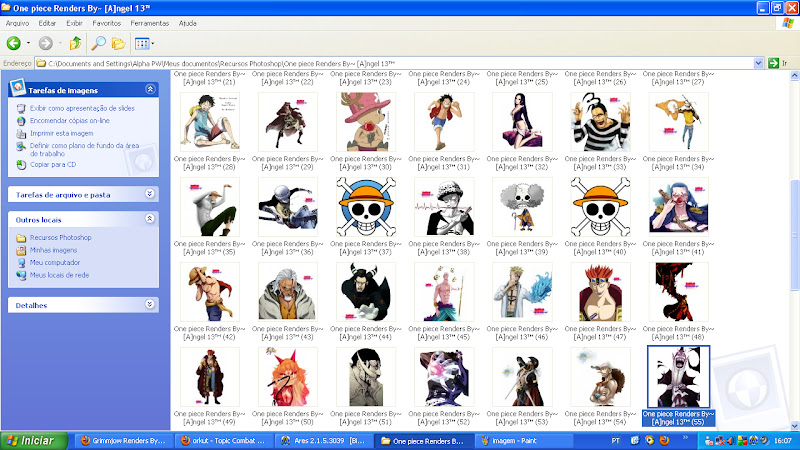
Task: Open the Favoritos menu
Action: tap(107, 23)
